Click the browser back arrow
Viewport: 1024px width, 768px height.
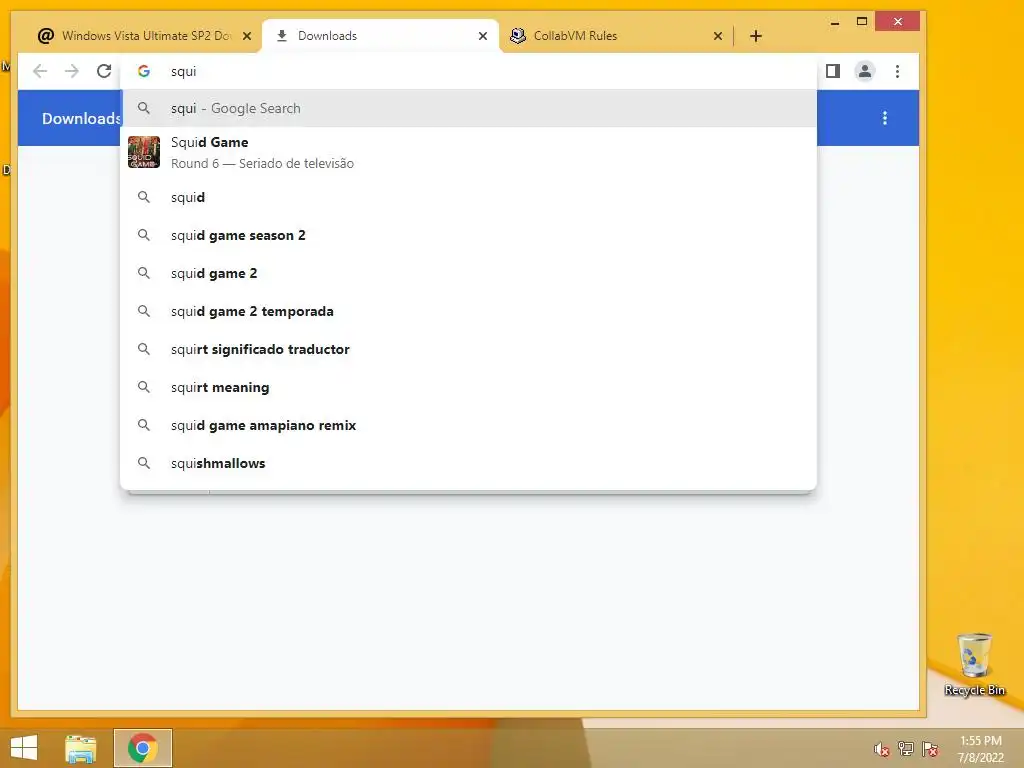click(40, 71)
